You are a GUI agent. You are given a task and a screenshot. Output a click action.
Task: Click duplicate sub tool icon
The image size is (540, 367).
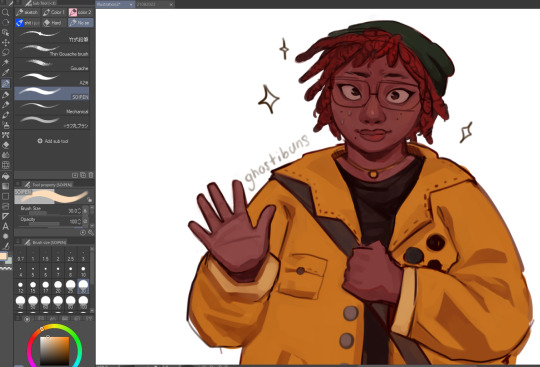pos(83,175)
